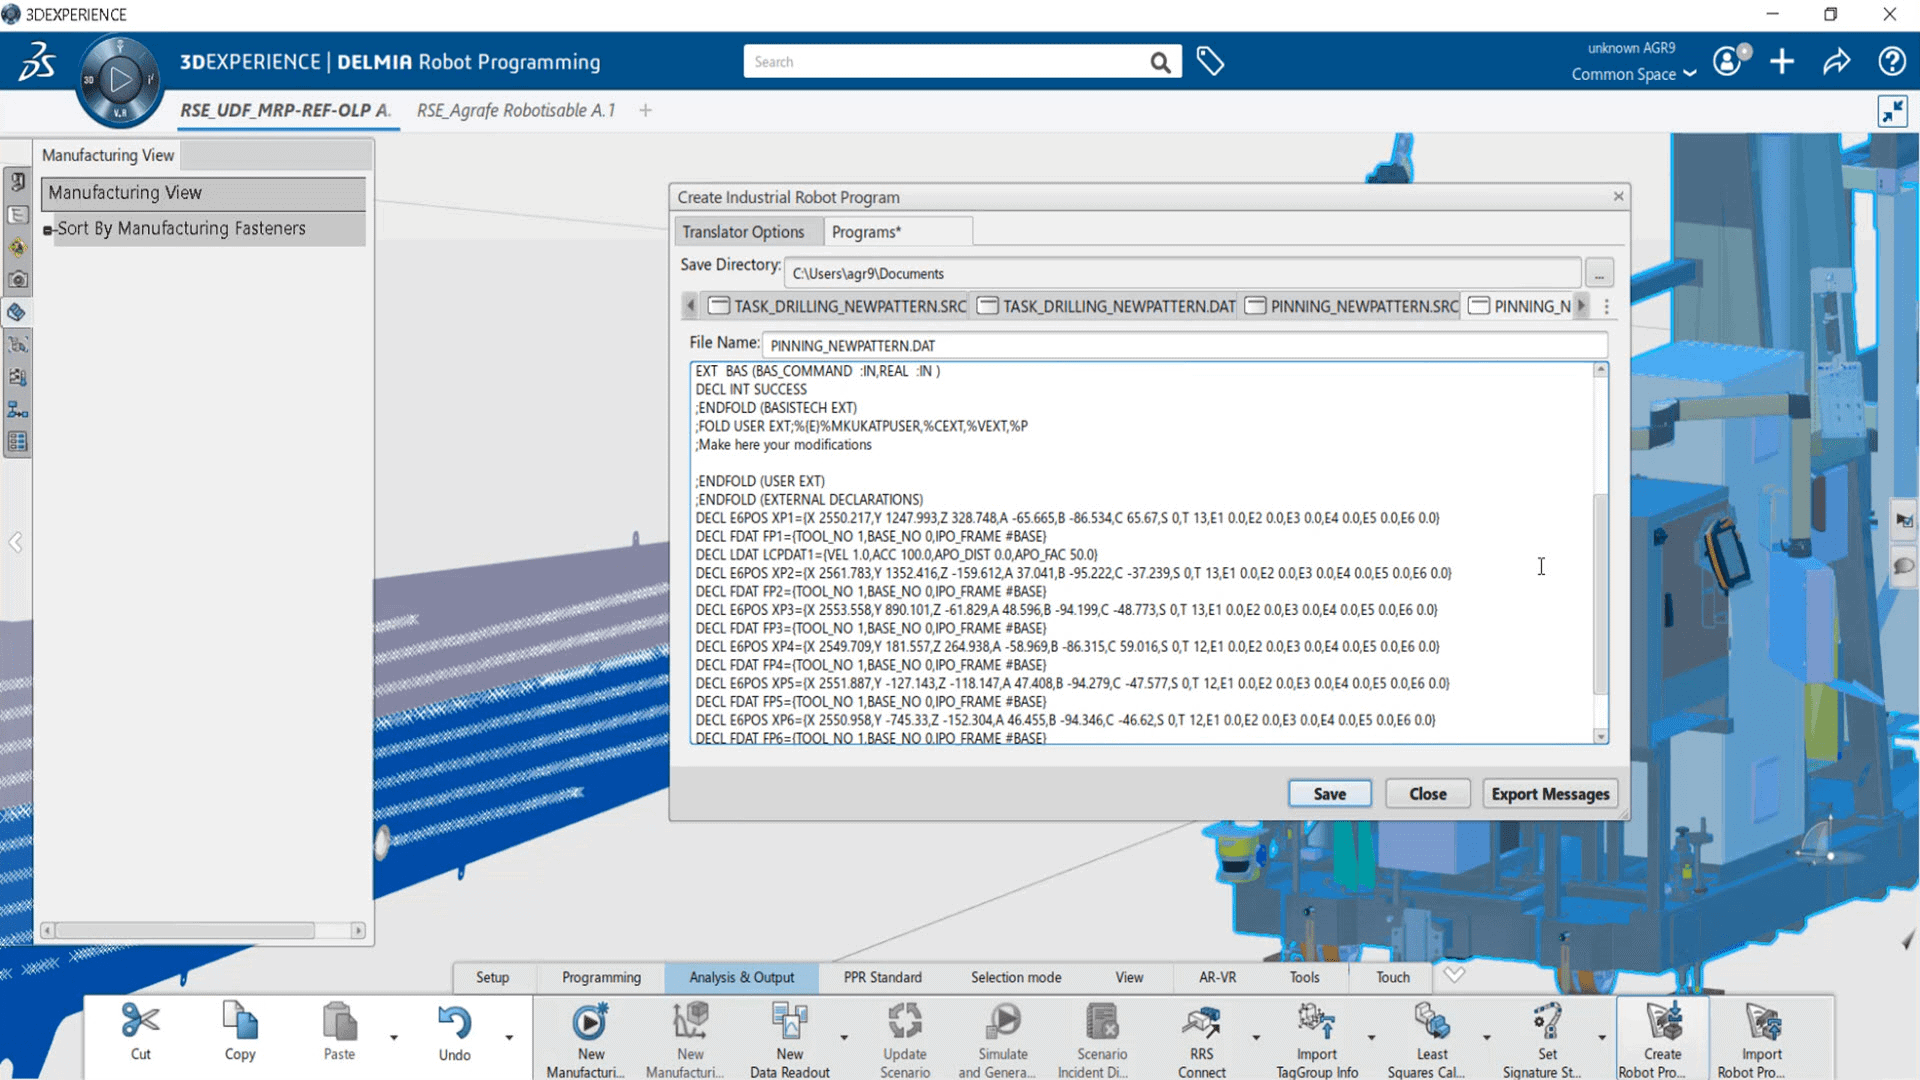Image resolution: width=1920 pixels, height=1080 pixels.
Task: Expand the file tabs overflow menu
Action: [x=1607, y=306]
